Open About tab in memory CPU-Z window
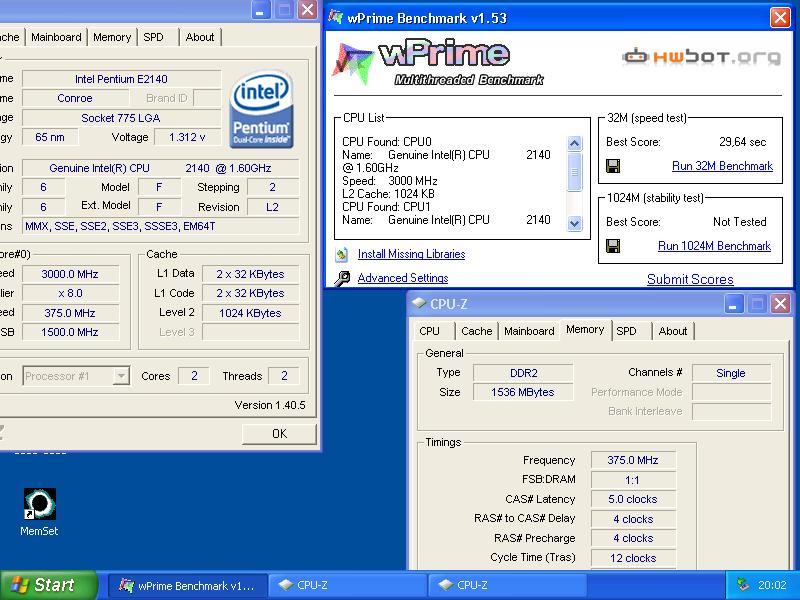 pyautogui.click(x=673, y=331)
